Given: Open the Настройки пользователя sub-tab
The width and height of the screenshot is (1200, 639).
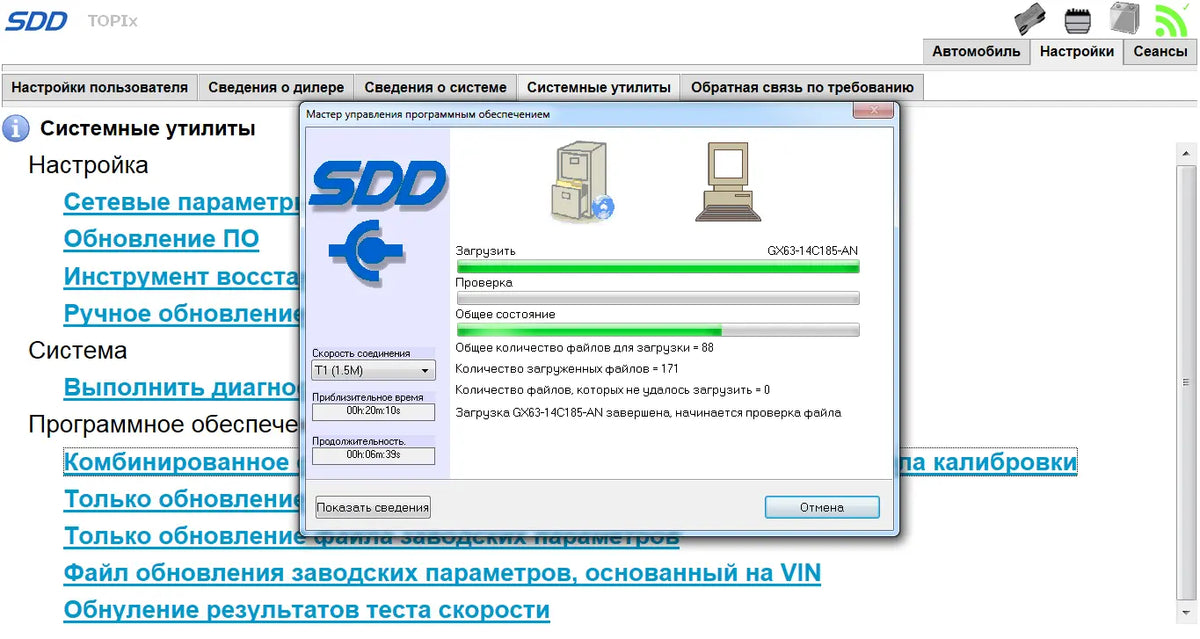Looking at the screenshot, I should 99,88.
